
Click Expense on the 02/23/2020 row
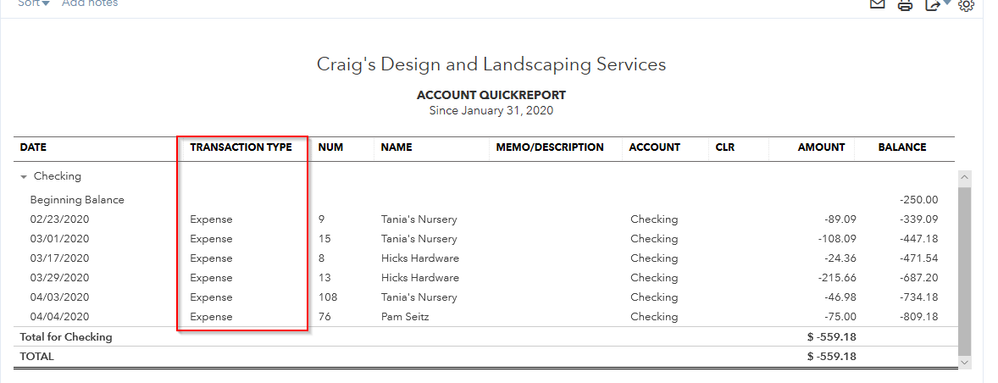(x=211, y=219)
